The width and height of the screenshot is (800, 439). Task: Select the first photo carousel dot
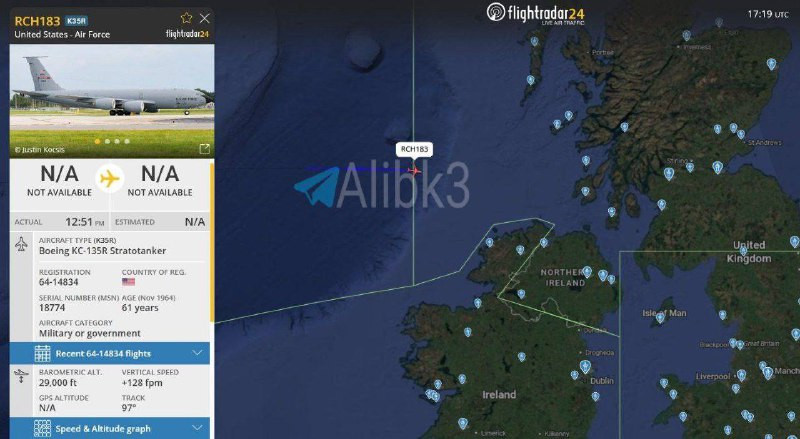pos(97,141)
